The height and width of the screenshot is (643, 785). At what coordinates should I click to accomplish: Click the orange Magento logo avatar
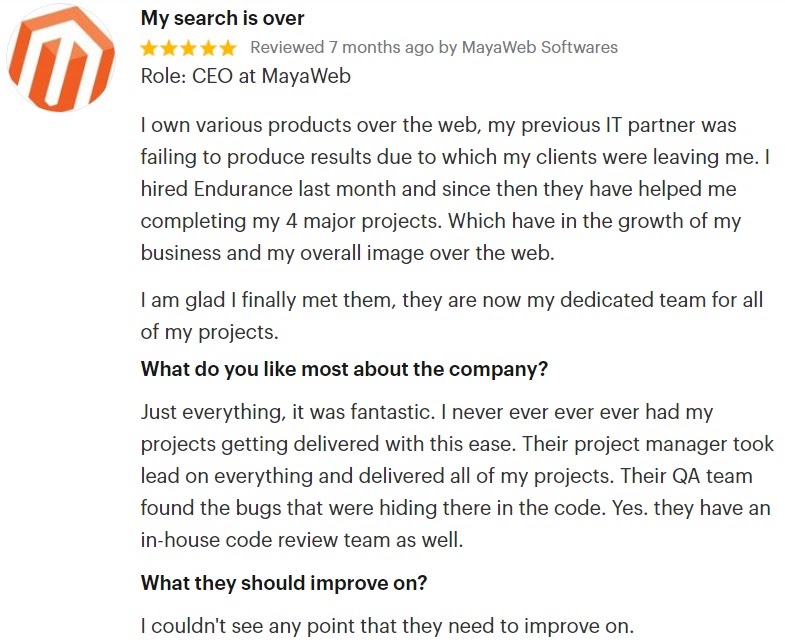point(61,58)
